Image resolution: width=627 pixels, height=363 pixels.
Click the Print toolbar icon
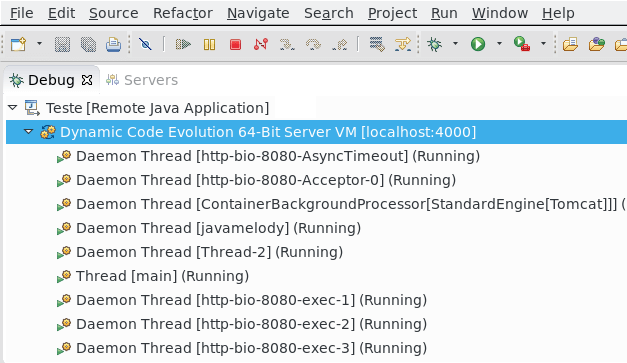click(x=114, y=44)
